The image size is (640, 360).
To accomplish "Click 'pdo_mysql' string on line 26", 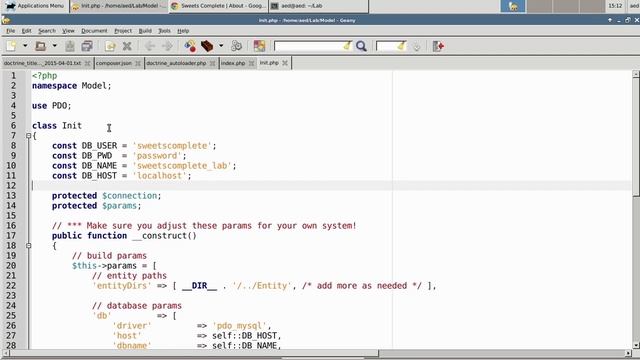I will click(240, 326).
